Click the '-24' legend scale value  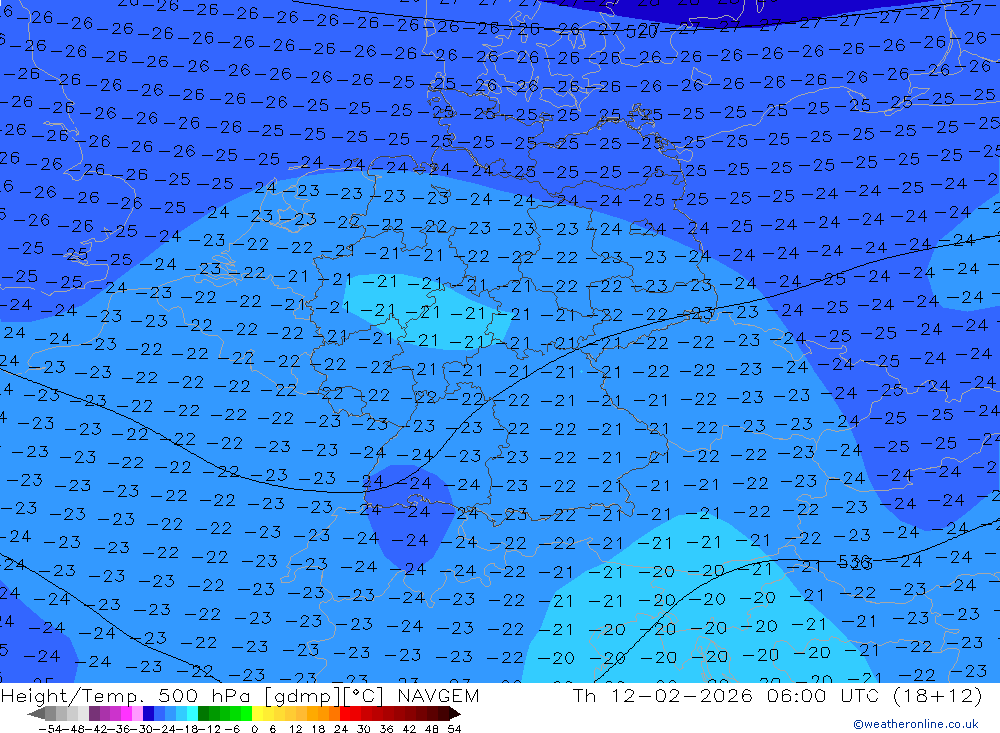pos(165,729)
